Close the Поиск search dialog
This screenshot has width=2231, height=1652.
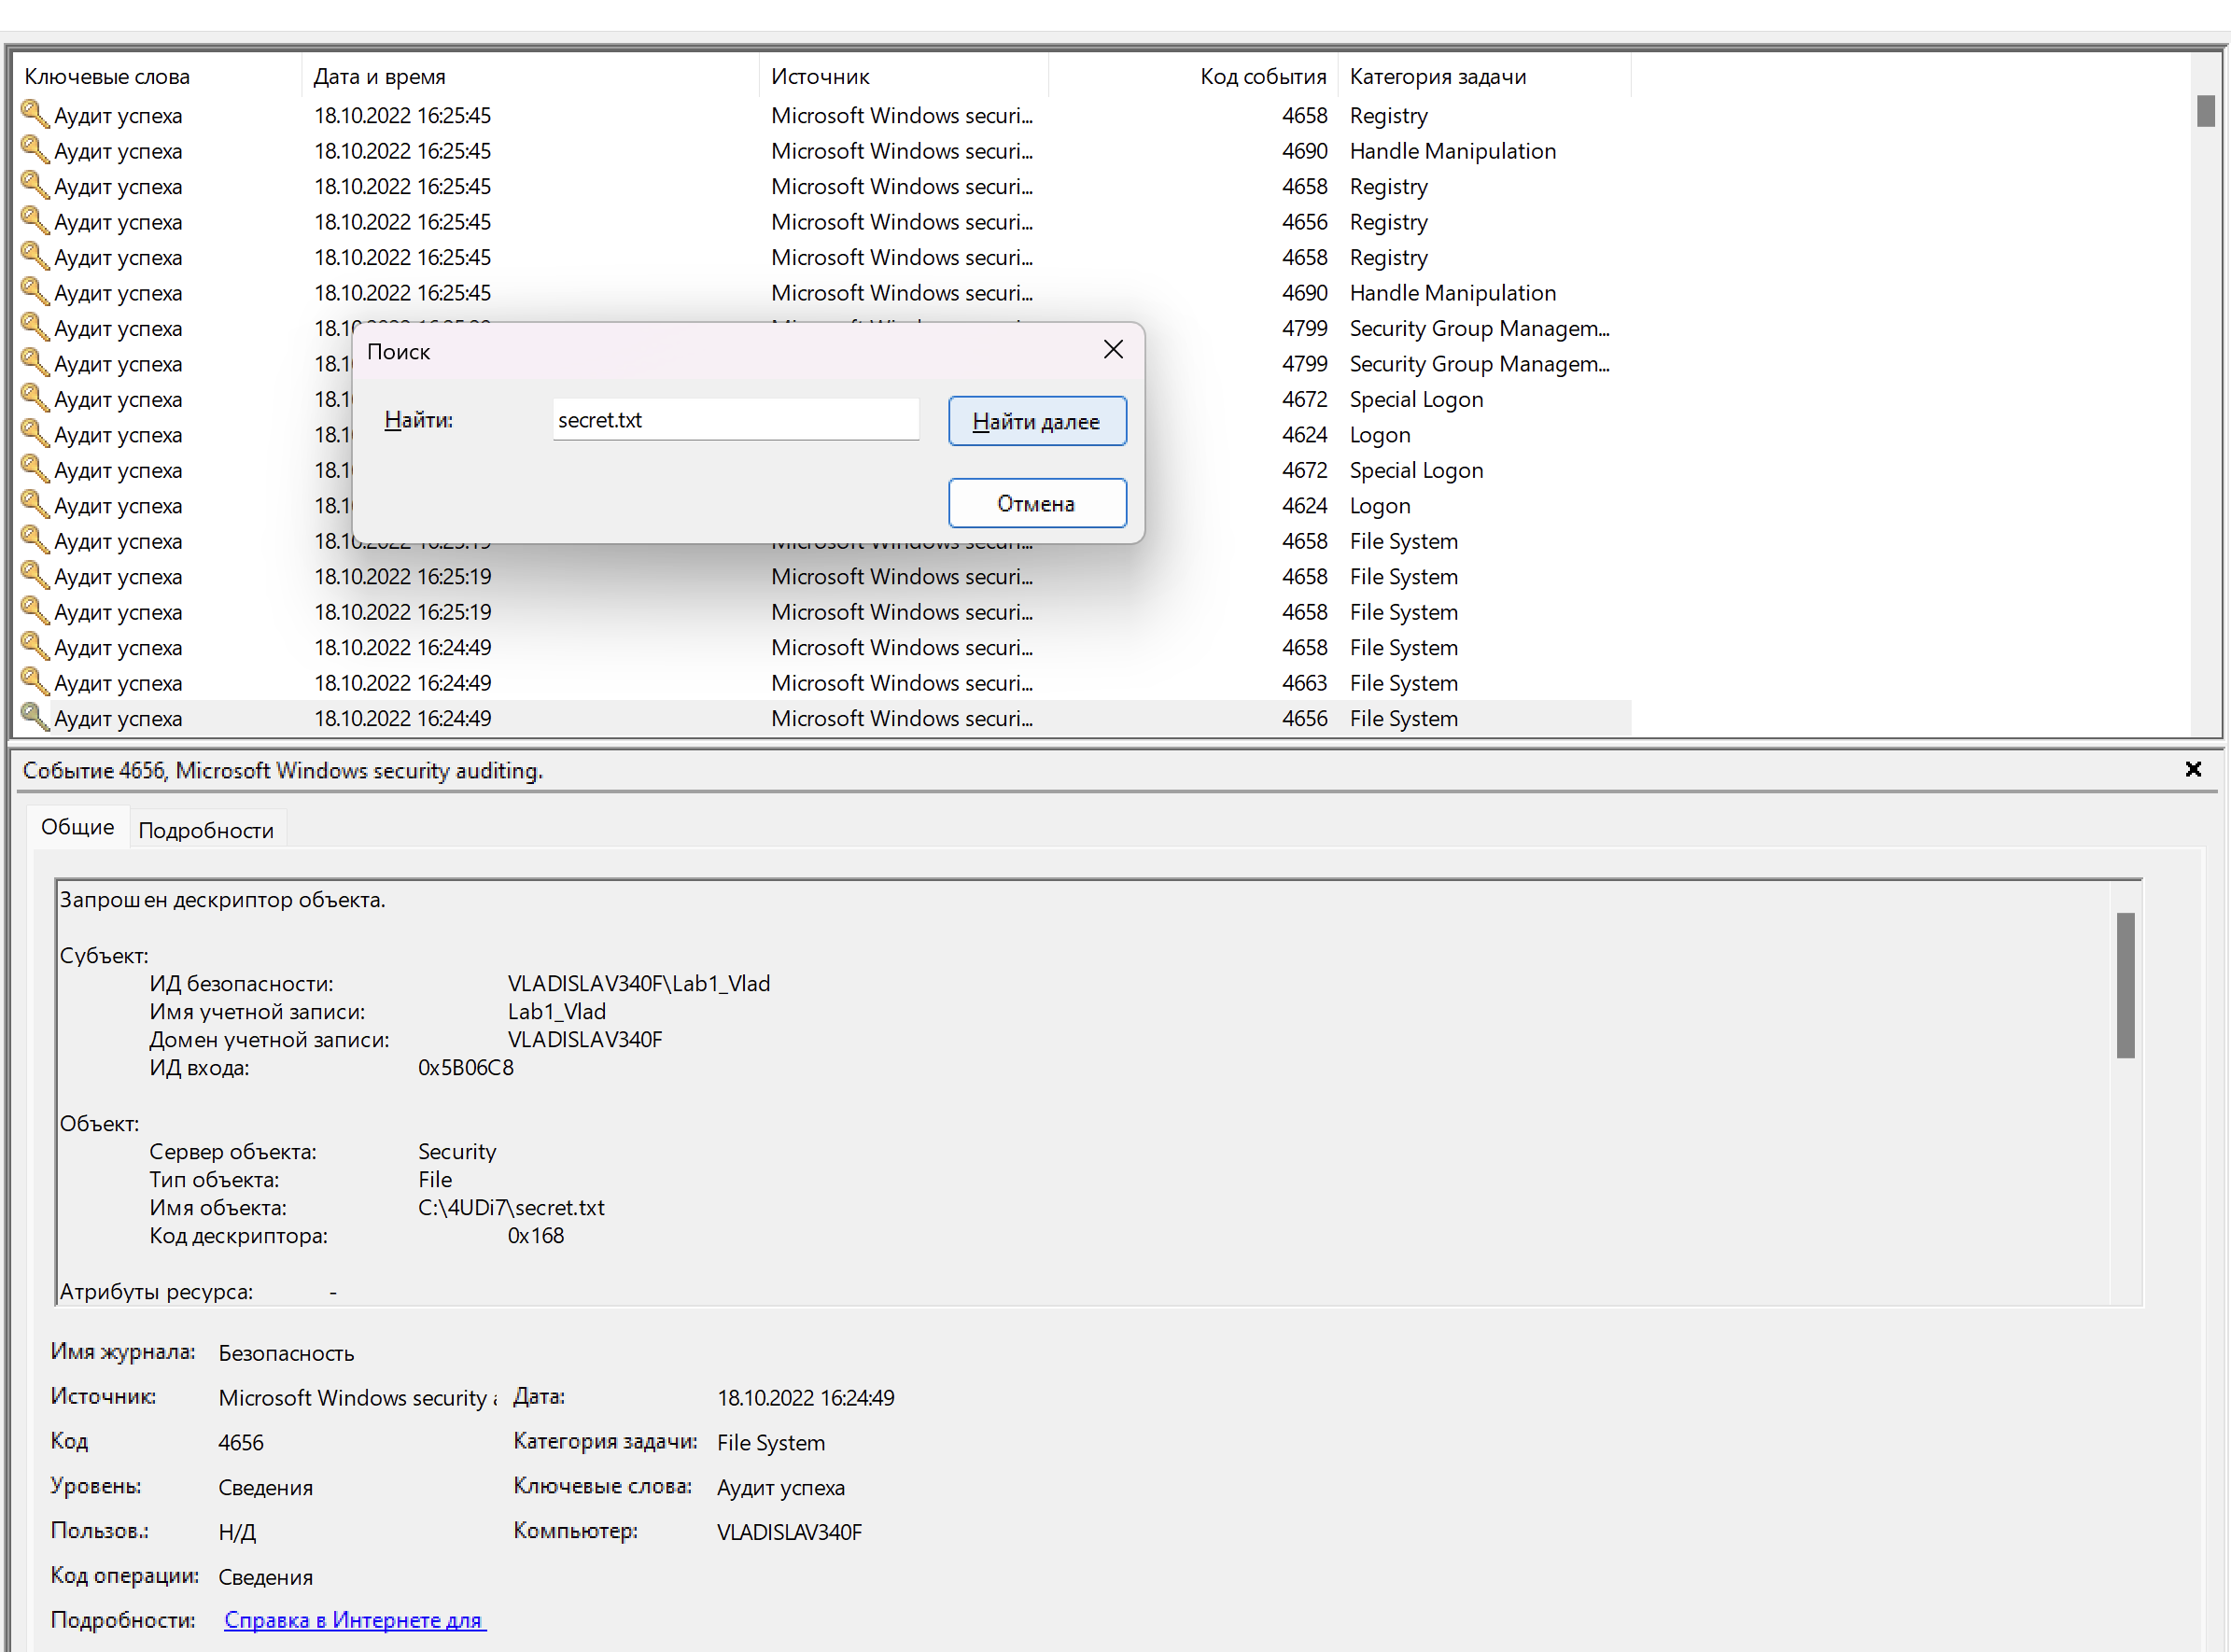pos(1113,350)
